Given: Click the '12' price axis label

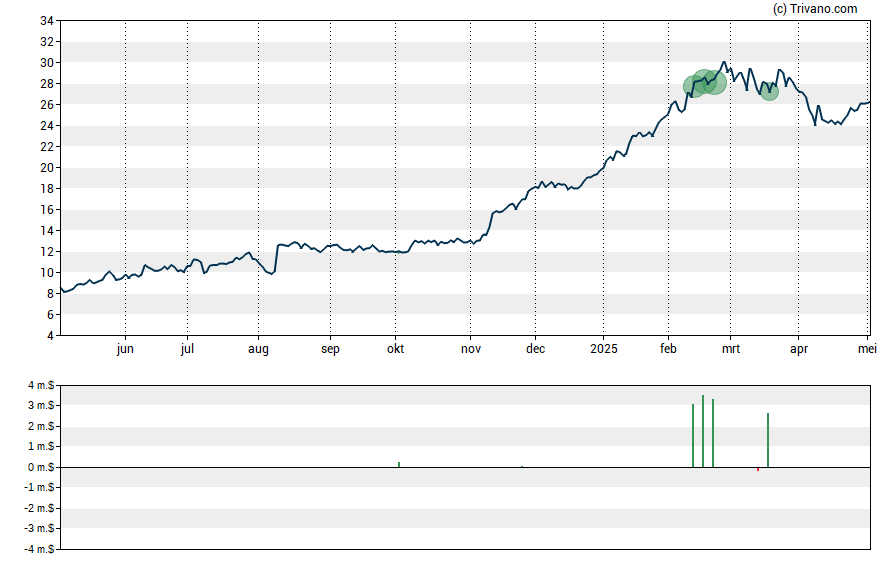Looking at the screenshot, I should tap(46, 252).
